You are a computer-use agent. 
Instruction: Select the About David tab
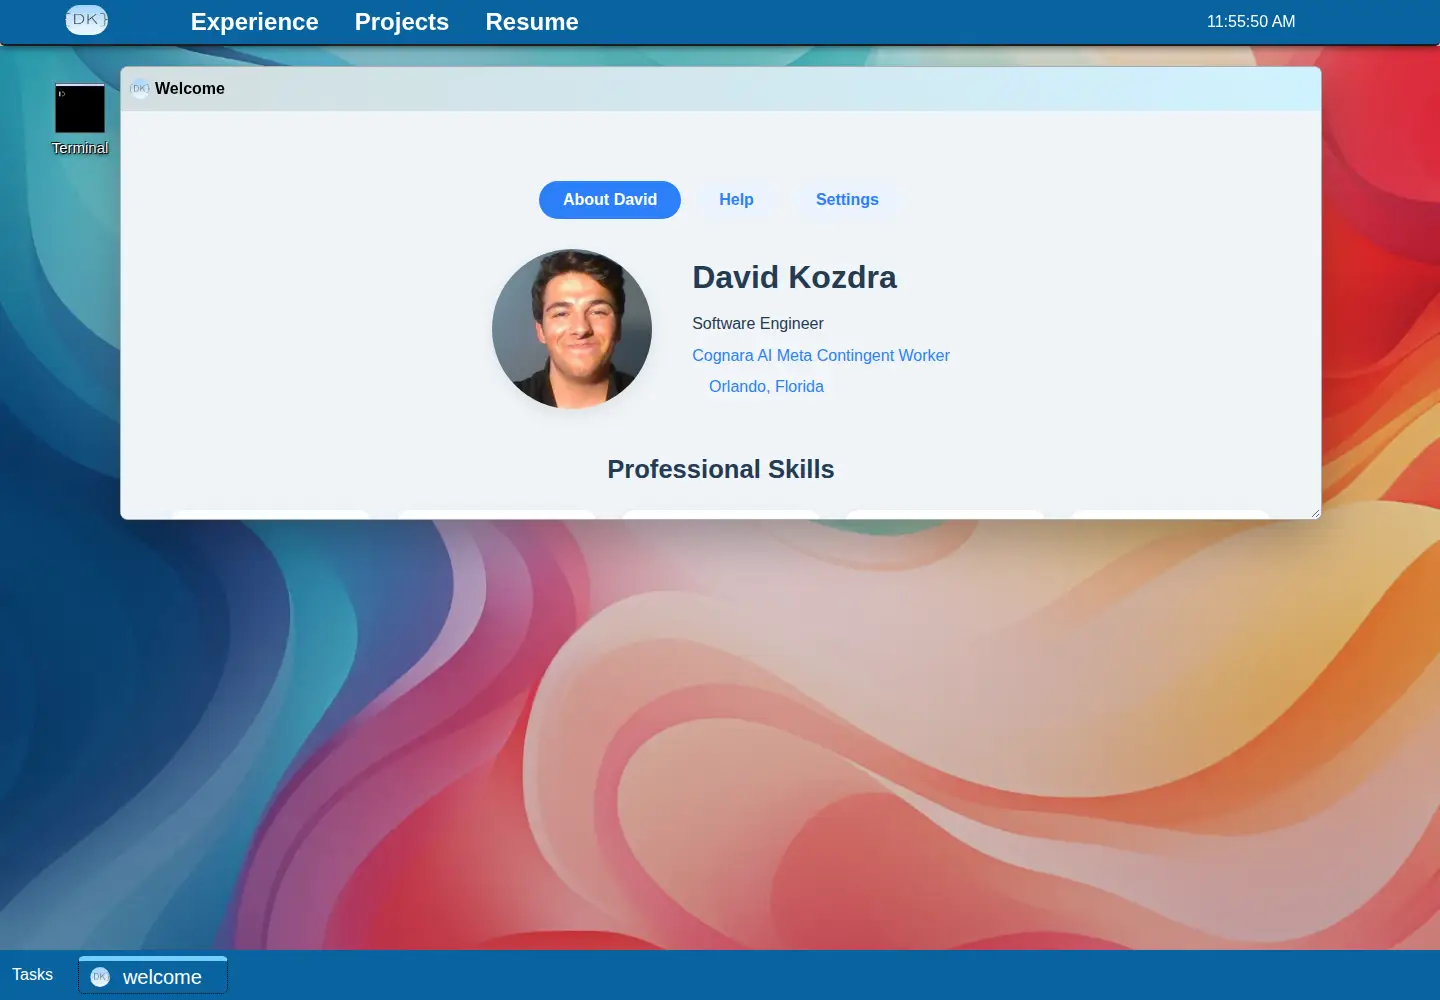[x=610, y=200]
